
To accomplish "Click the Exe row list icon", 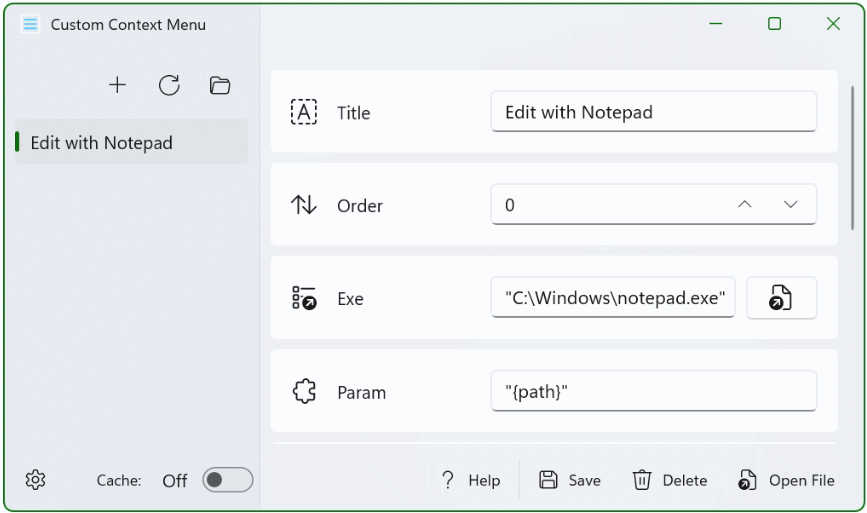I will 304,298.
